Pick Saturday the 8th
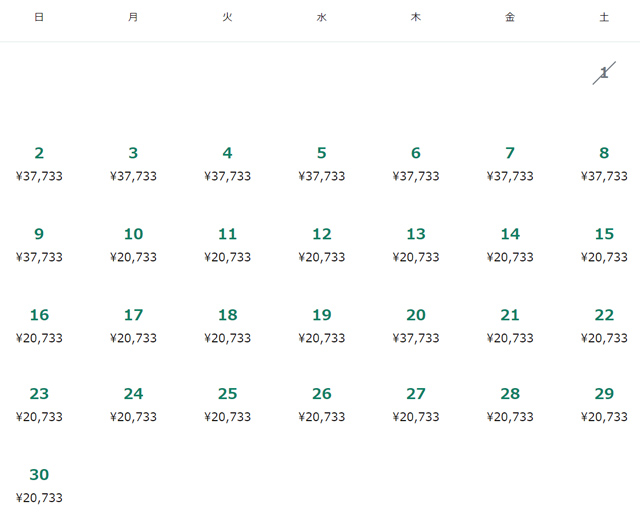This screenshot has width=640, height=520. [604, 163]
